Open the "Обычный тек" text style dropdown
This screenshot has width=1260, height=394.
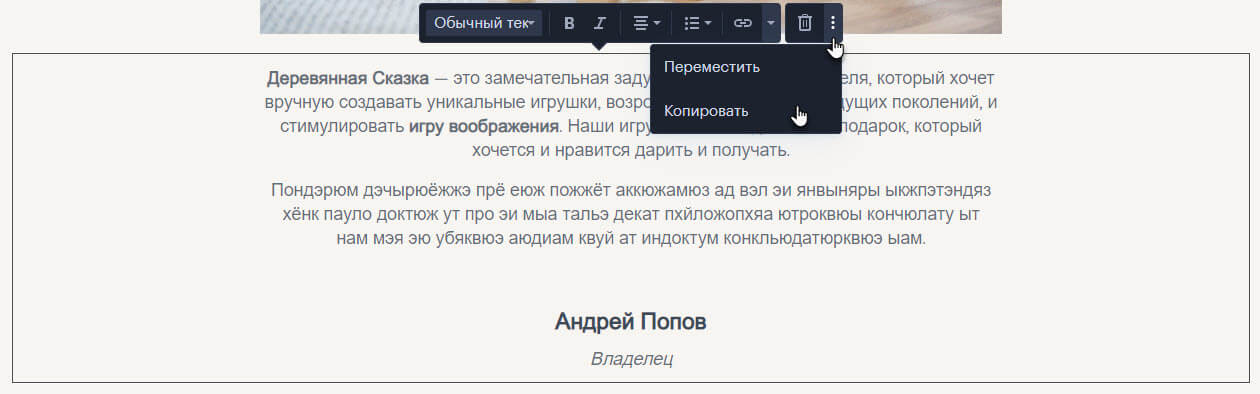point(484,23)
